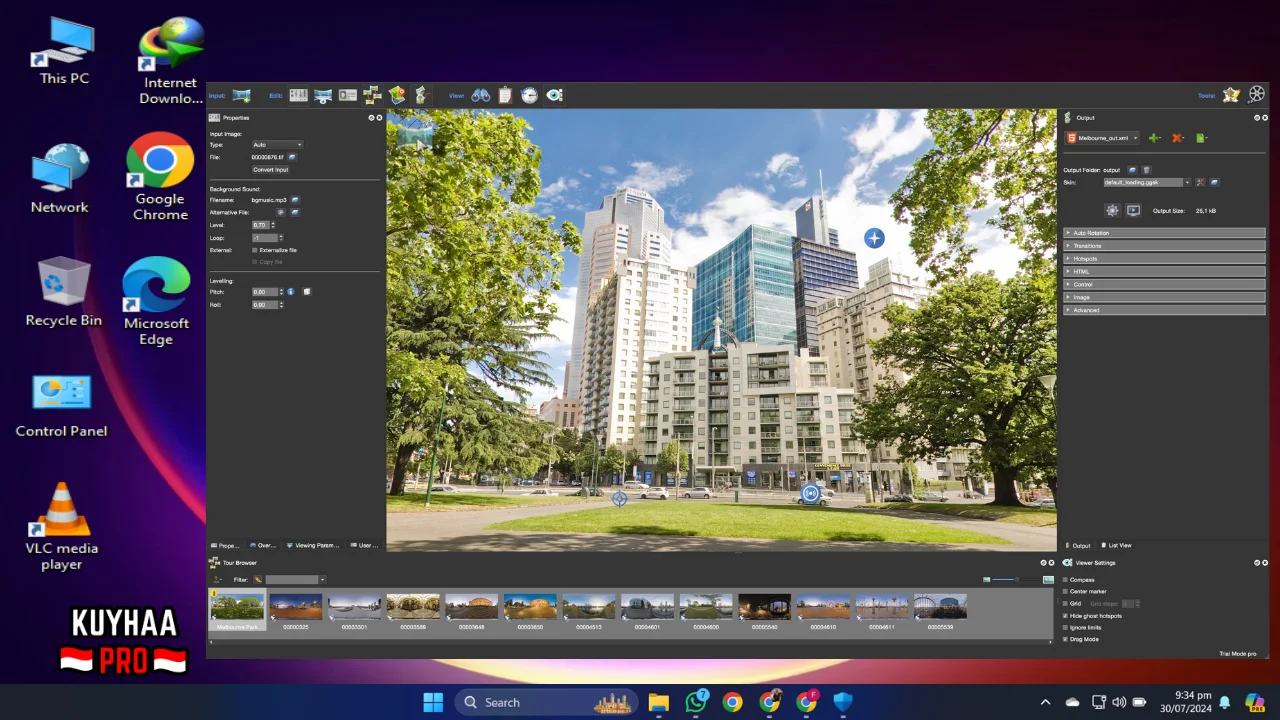The width and height of the screenshot is (1280, 720).
Task: Remove output with the orange X icon
Action: 1177,138
